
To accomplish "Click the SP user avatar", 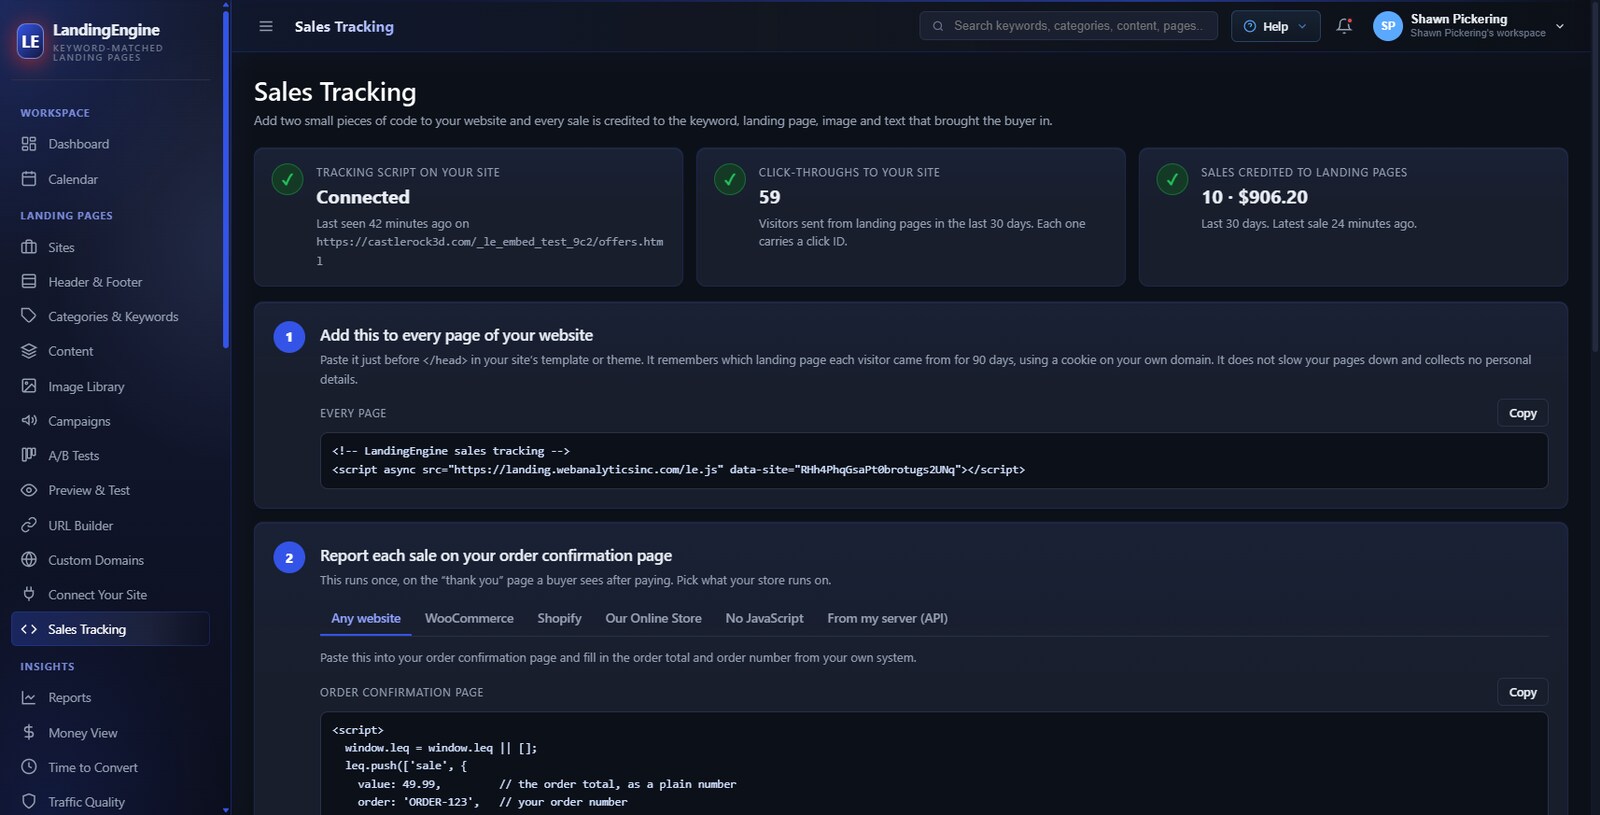I will pyautogui.click(x=1388, y=26).
